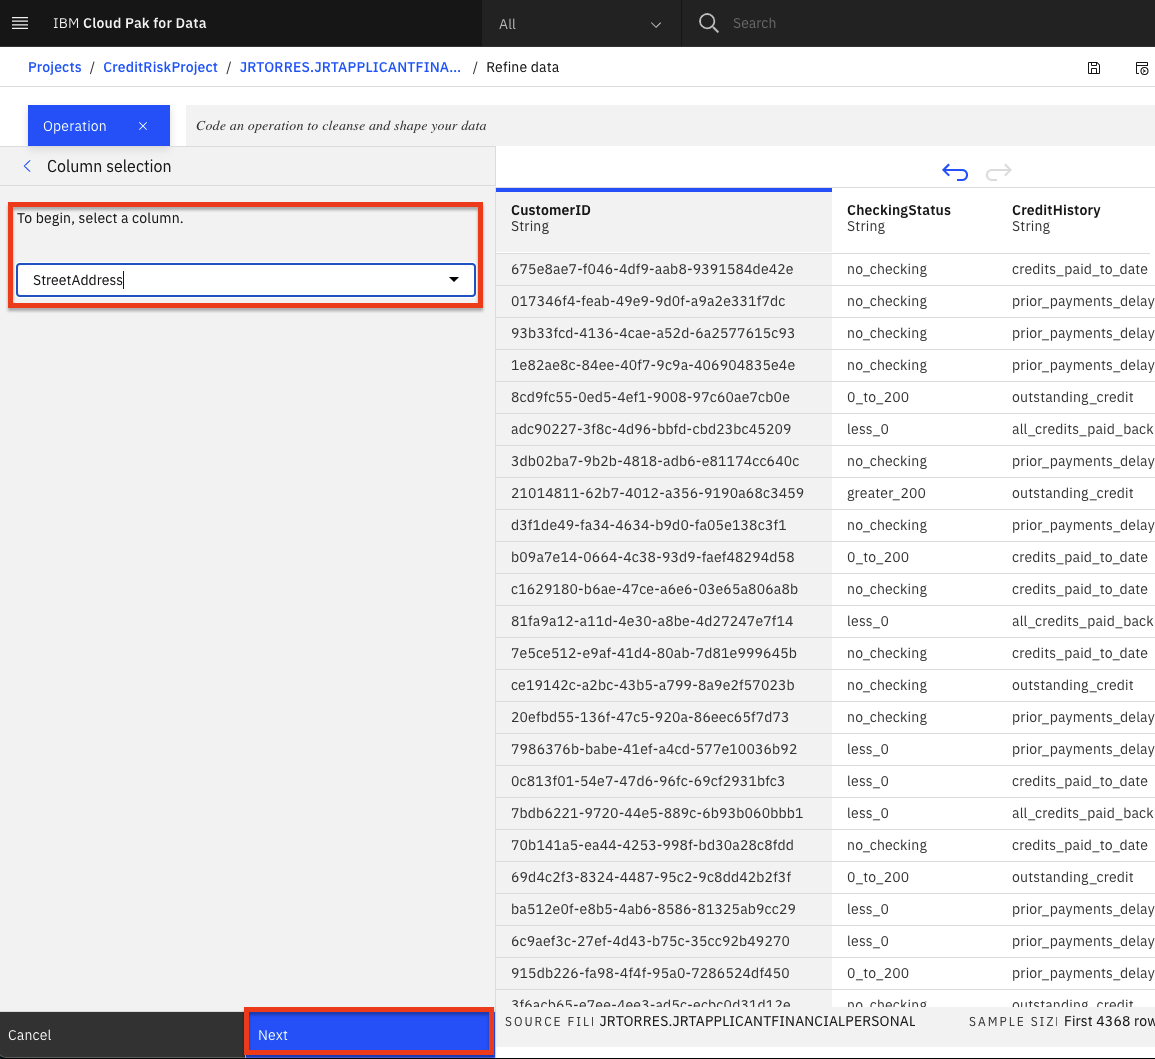
Task: Click the Search field in the top bar
Action: pos(754,24)
